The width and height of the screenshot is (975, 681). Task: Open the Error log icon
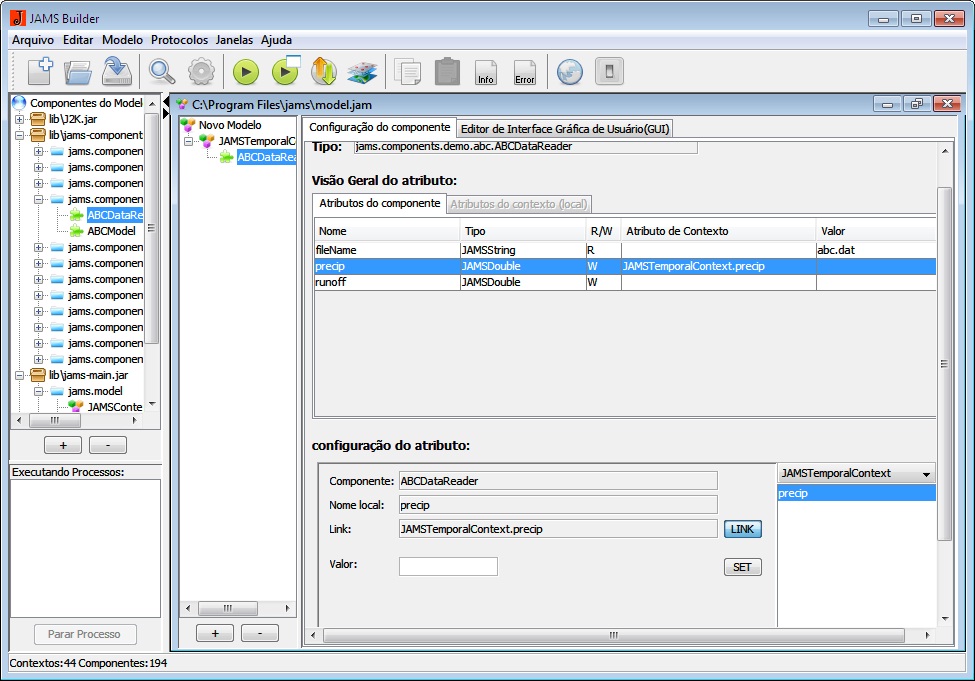pyautogui.click(x=524, y=72)
